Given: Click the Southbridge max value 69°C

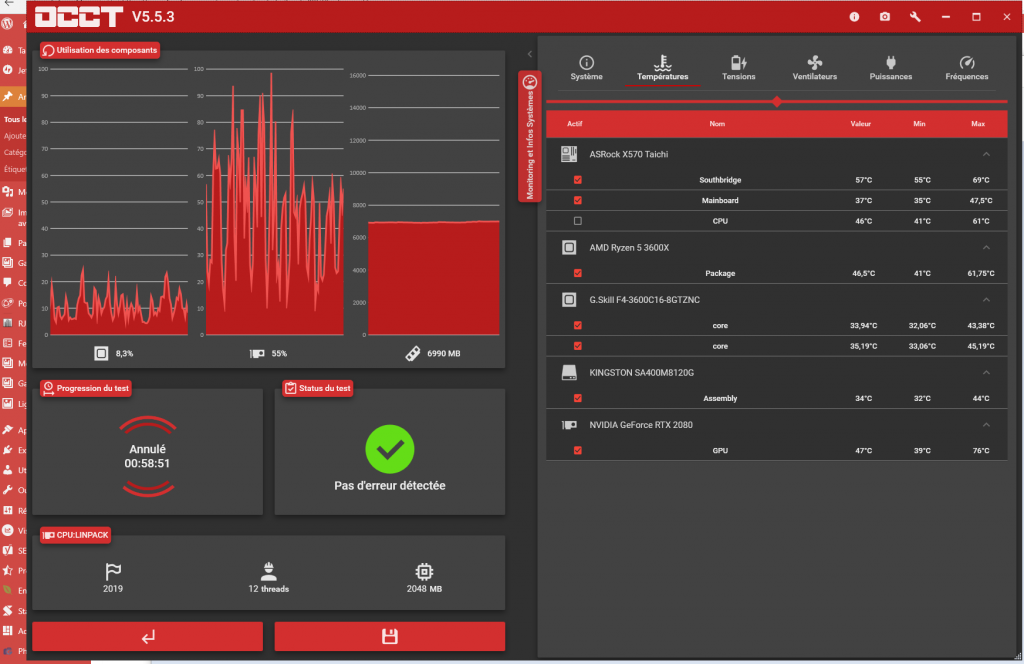Looking at the screenshot, I should 981,180.
